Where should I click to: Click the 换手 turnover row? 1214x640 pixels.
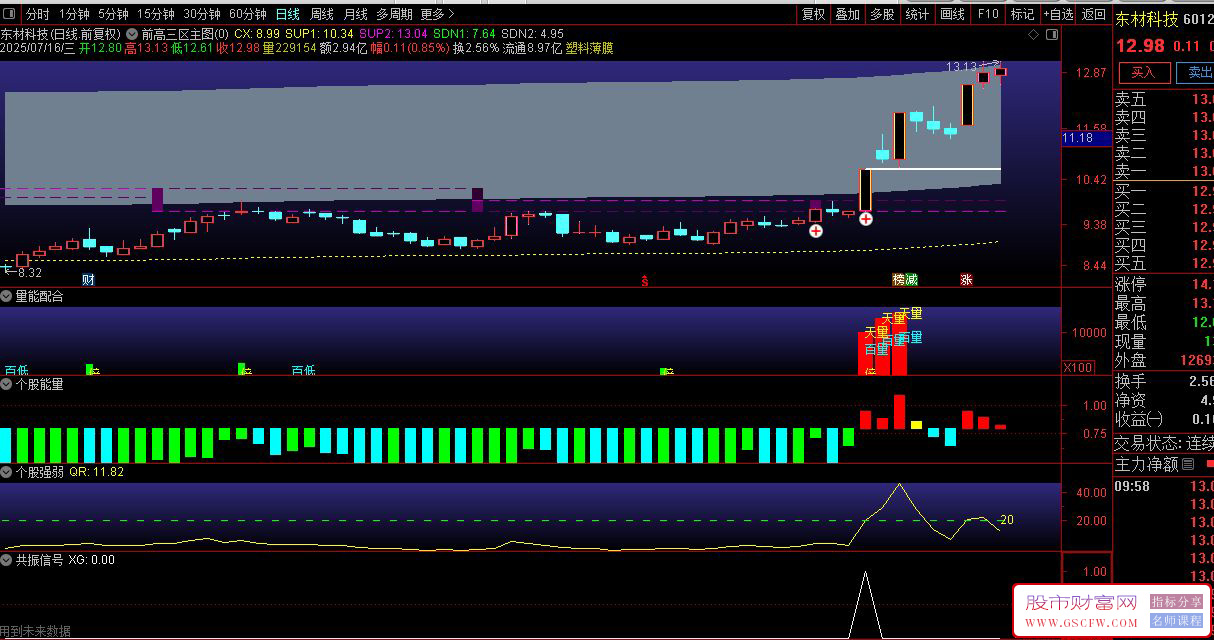click(x=1164, y=381)
